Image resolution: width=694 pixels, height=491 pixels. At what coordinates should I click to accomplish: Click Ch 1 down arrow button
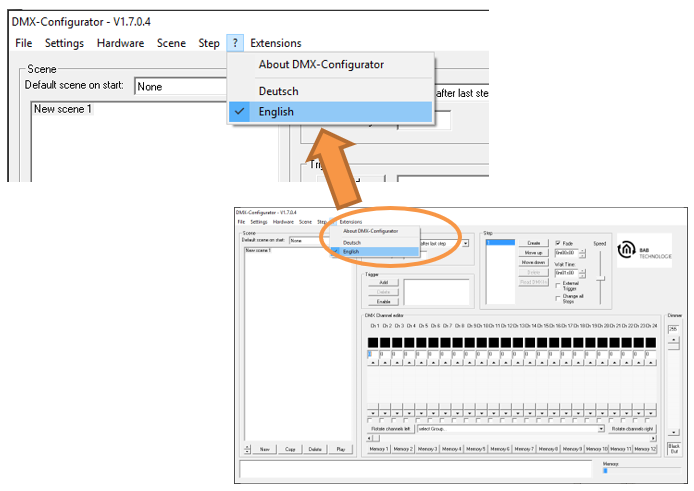pos(373,413)
